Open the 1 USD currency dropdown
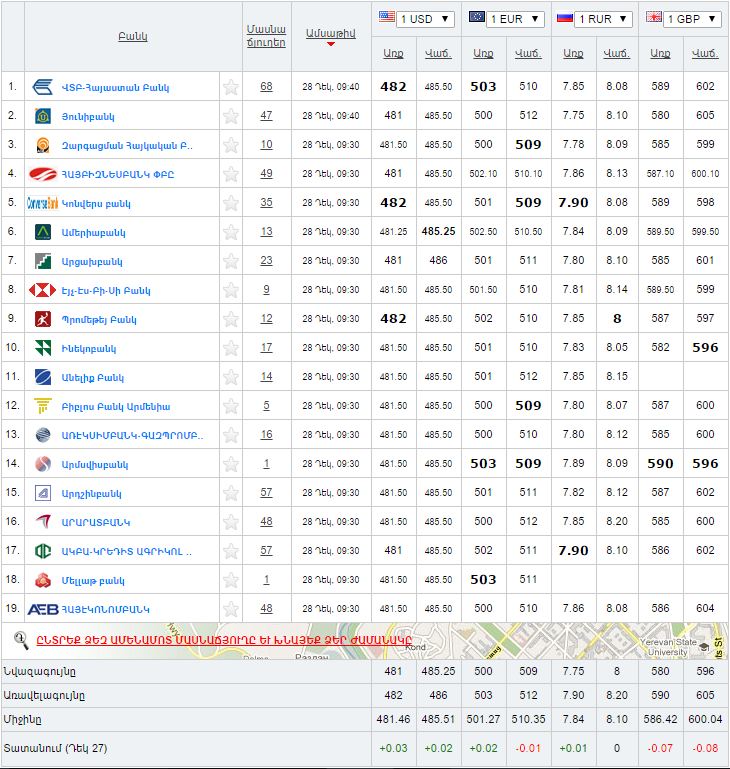730x769 pixels. point(416,19)
